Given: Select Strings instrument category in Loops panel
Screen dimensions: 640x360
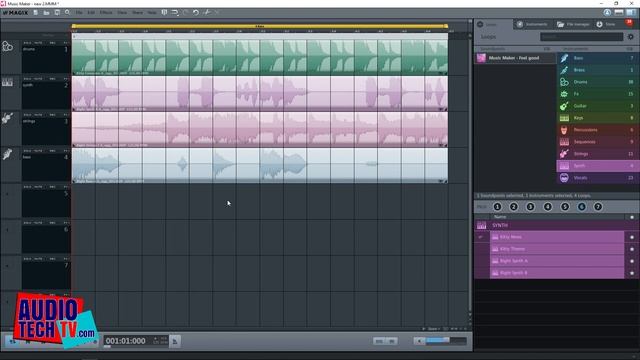Looking at the screenshot, I should (x=597, y=154).
